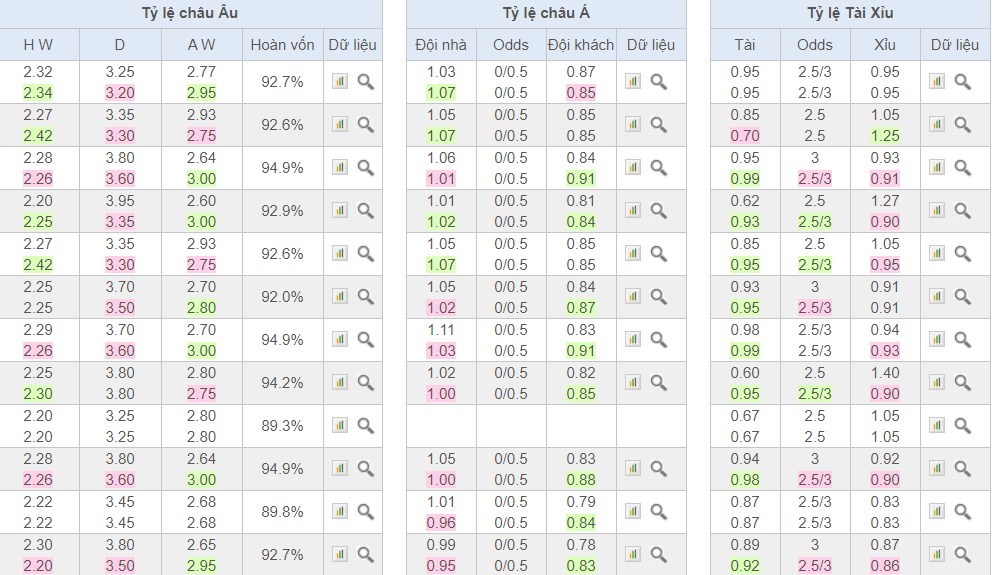Click magnifier for Tài Xỉu row with Tài 0.85/0.70
This screenshot has width=995, height=575.
click(962, 125)
